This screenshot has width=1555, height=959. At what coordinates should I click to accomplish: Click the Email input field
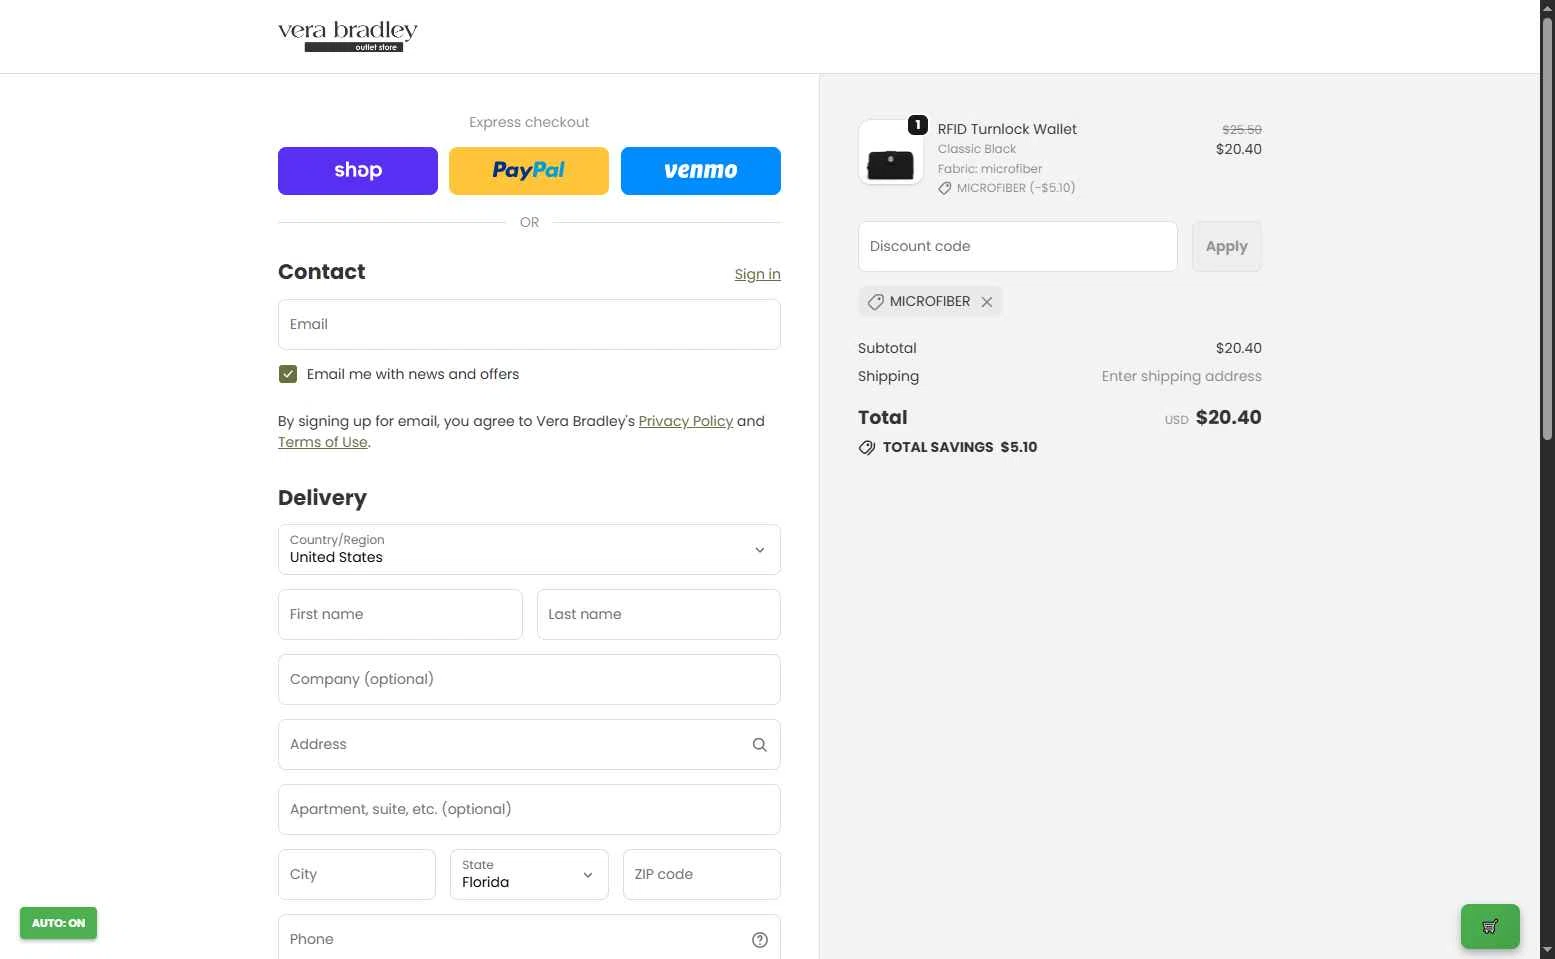[529, 325]
